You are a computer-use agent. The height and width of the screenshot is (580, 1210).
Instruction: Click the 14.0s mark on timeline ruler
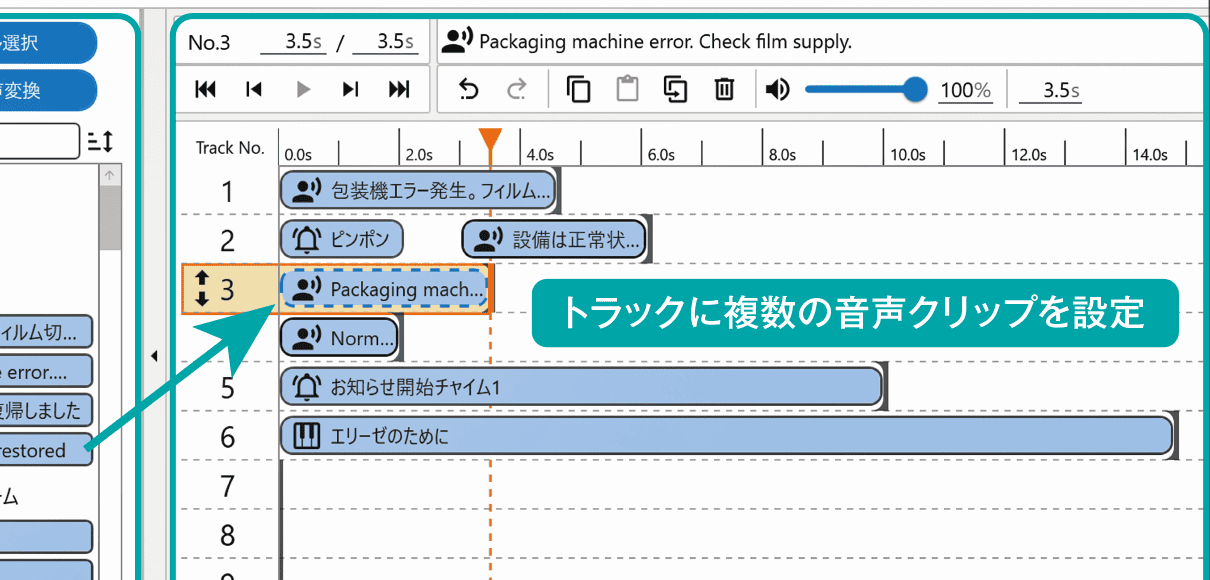point(1150,155)
